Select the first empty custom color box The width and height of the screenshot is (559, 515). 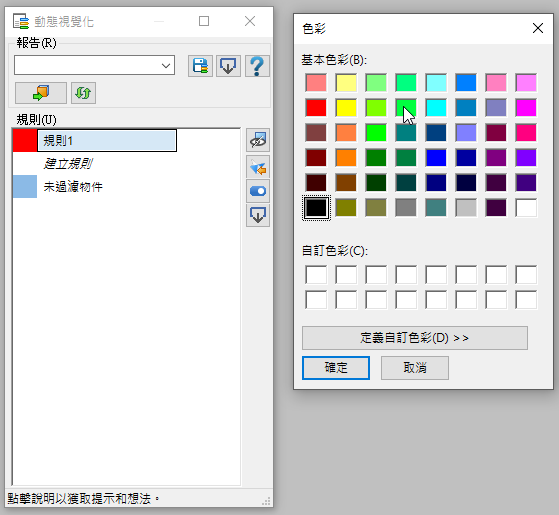pos(316,275)
